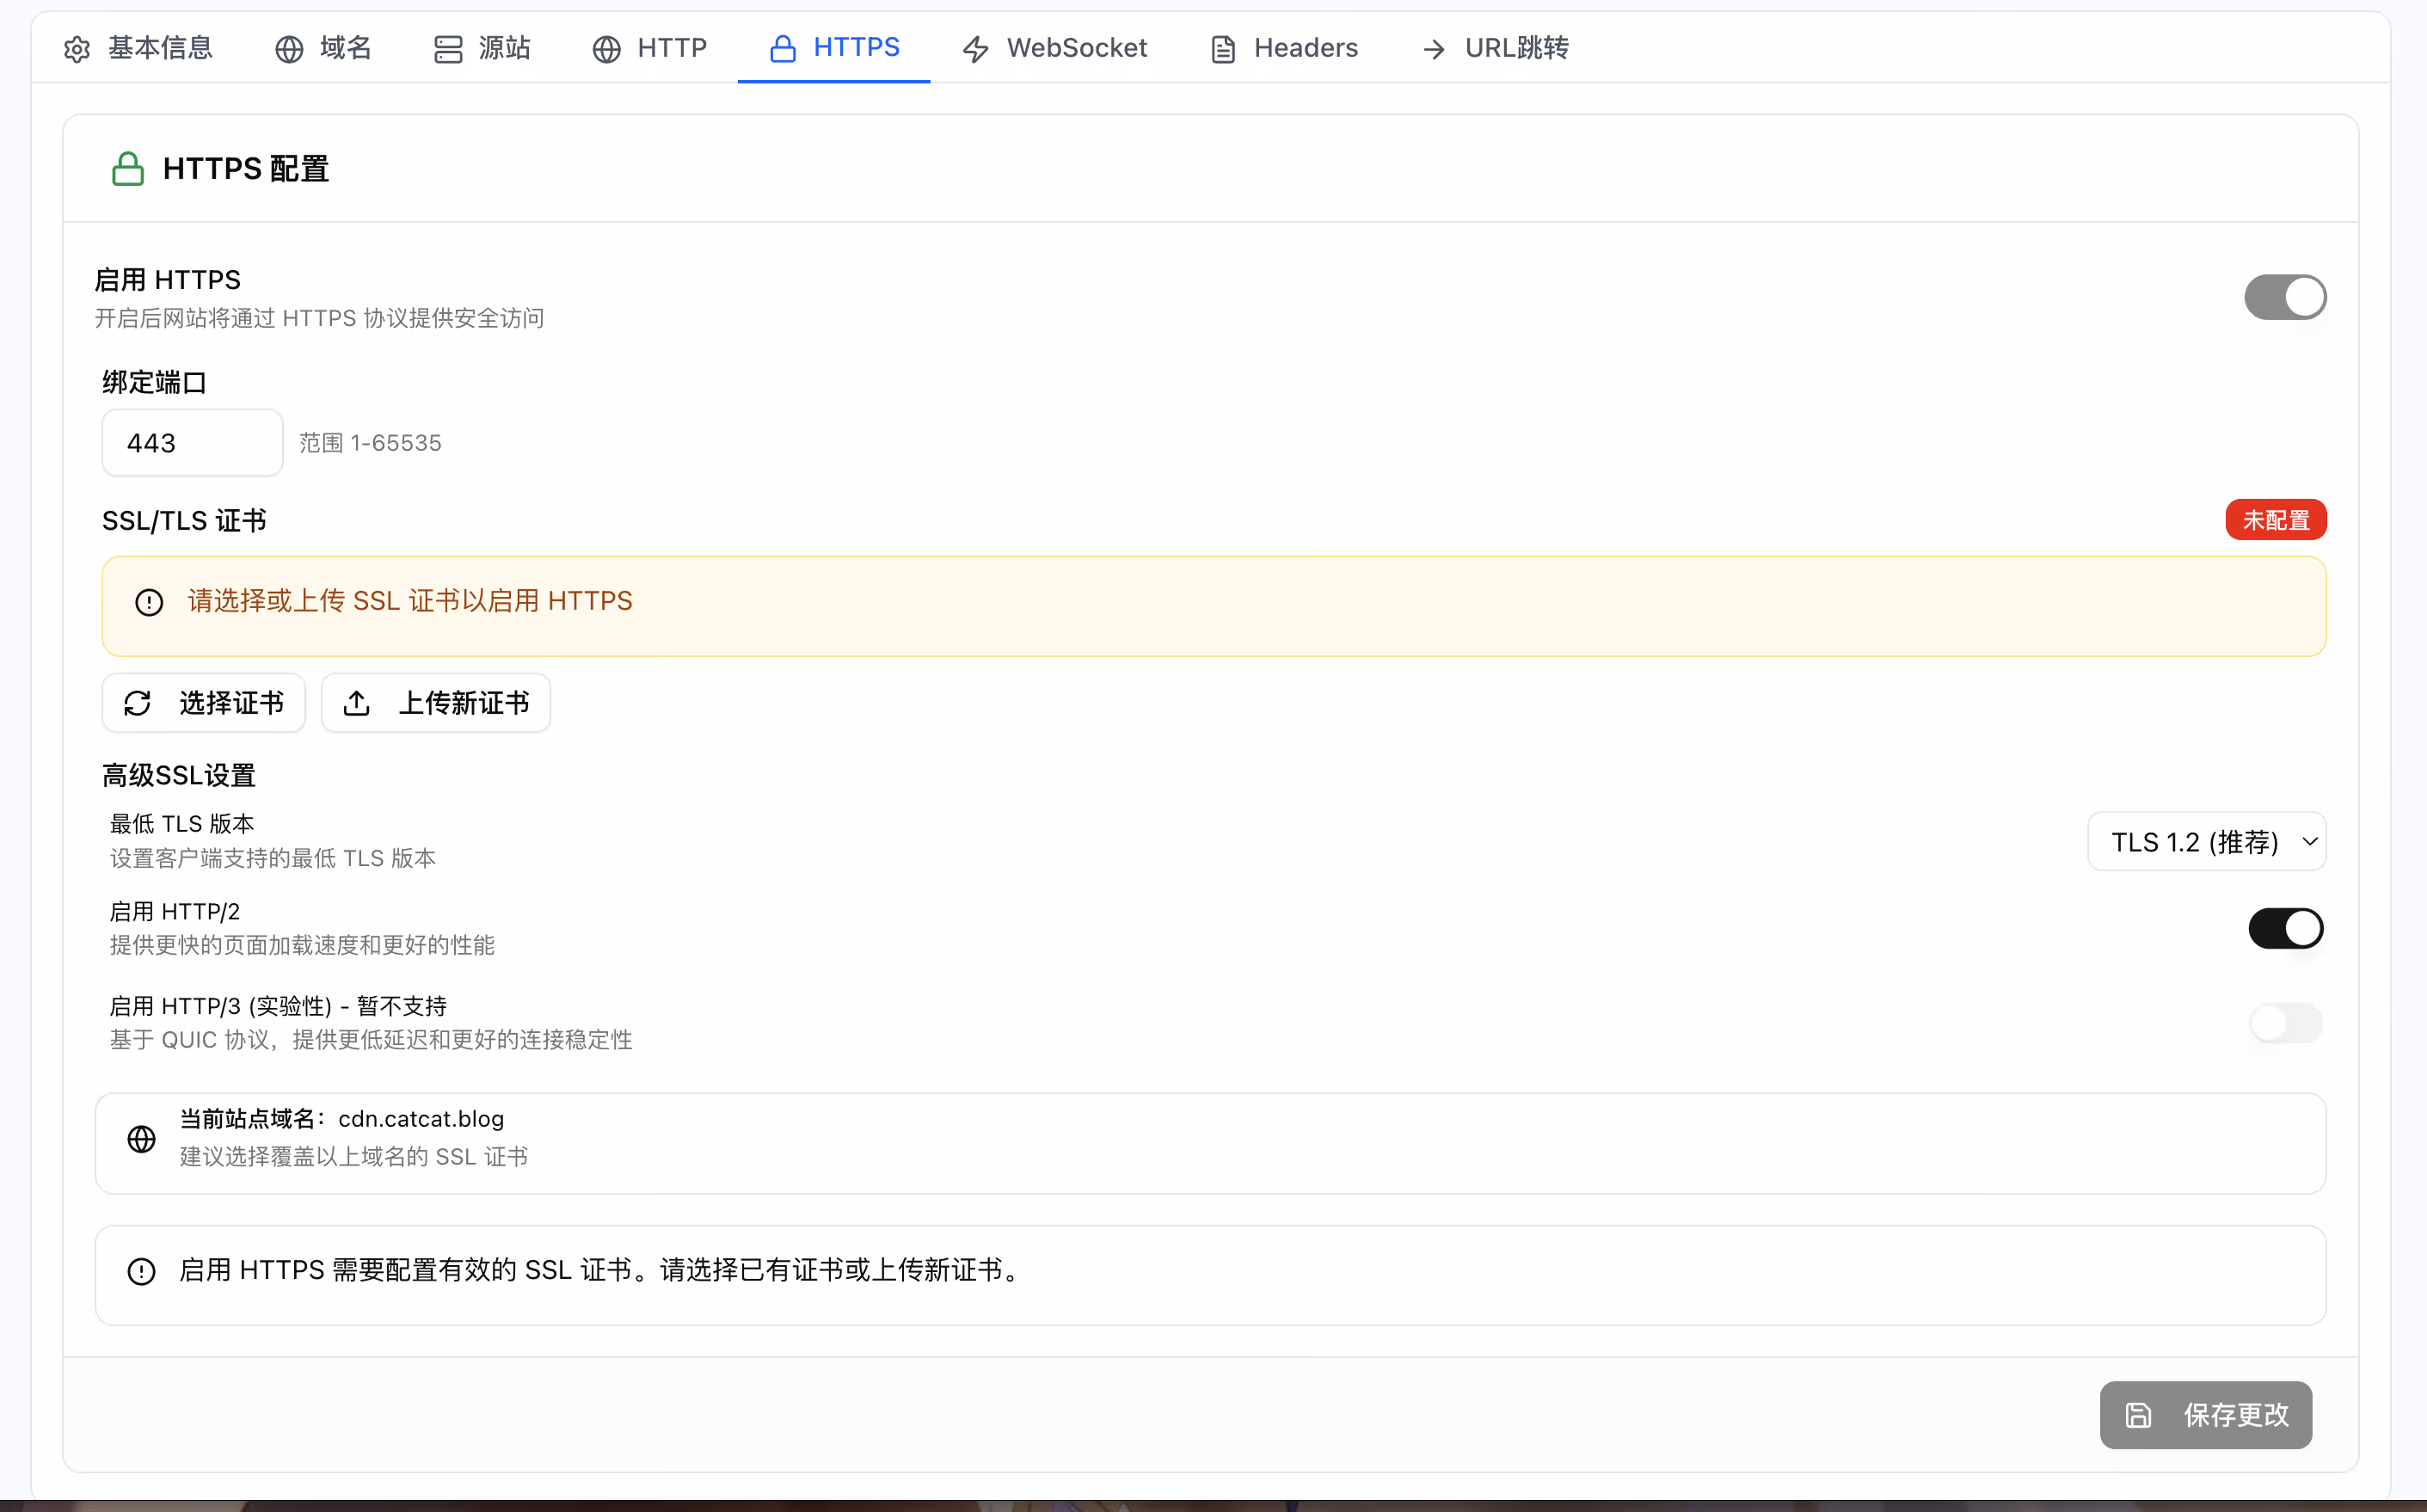Focus the 绑定端口 input showing 443
Screen dimensions: 2427x1512
coord(192,443)
